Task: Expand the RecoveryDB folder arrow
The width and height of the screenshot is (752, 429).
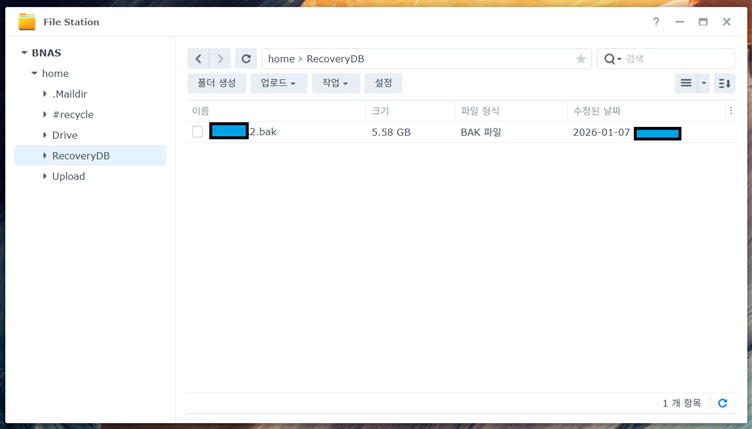Action: (45, 156)
